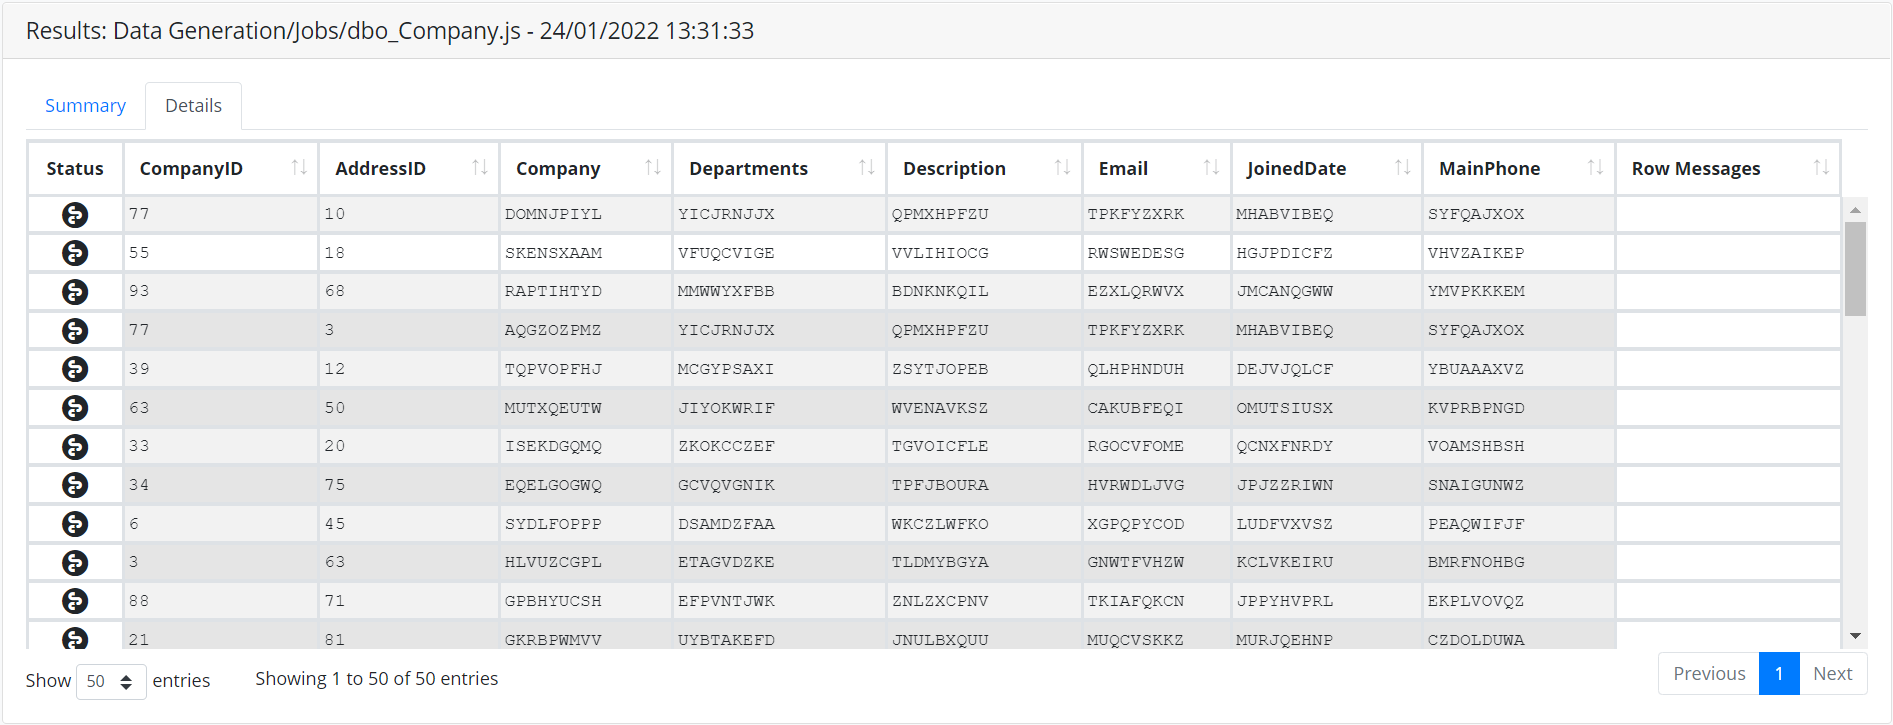The height and width of the screenshot is (725, 1893).
Task: Click the status icon in CompanyID 88 row
Action: [x=75, y=601]
